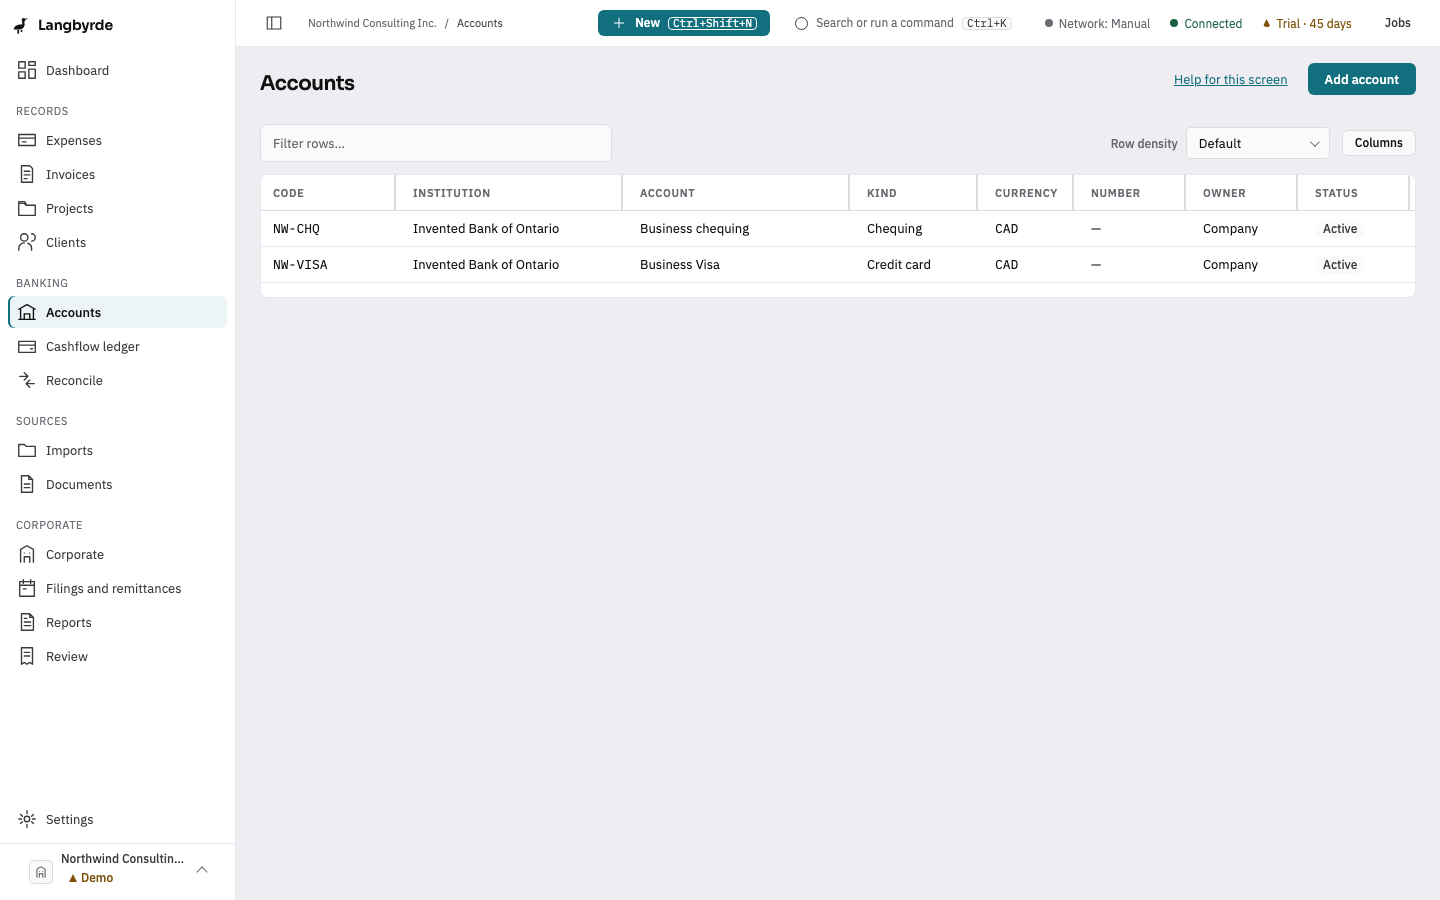
Task: Open Cashflow ledger menu item
Action: pyautogui.click(x=118, y=346)
